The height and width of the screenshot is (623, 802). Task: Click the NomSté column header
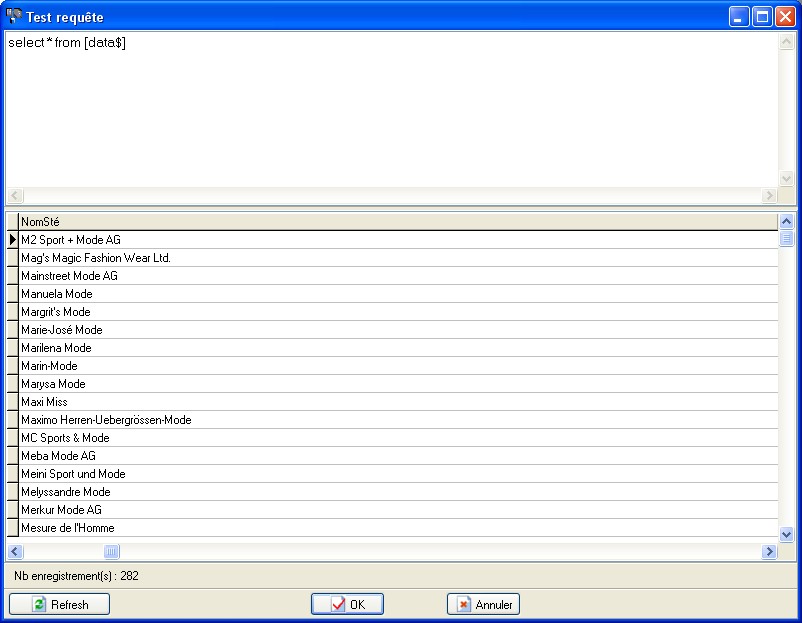[x=397, y=222]
